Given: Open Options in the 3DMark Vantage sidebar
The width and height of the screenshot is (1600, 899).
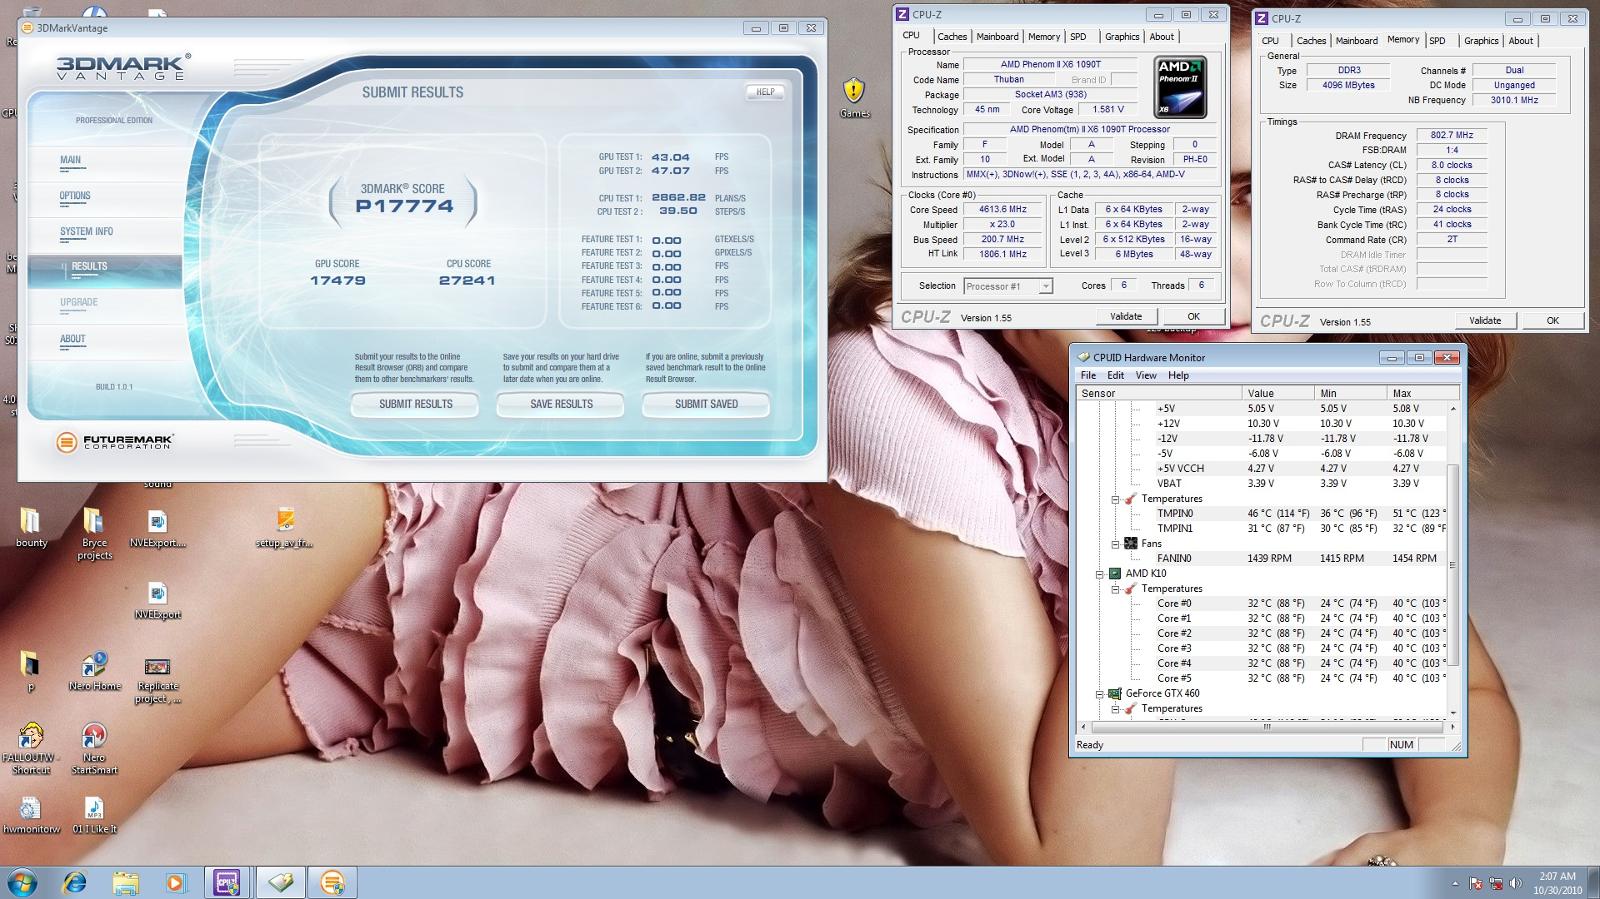Looking at the screenshot, I should (x=75, y=196).
